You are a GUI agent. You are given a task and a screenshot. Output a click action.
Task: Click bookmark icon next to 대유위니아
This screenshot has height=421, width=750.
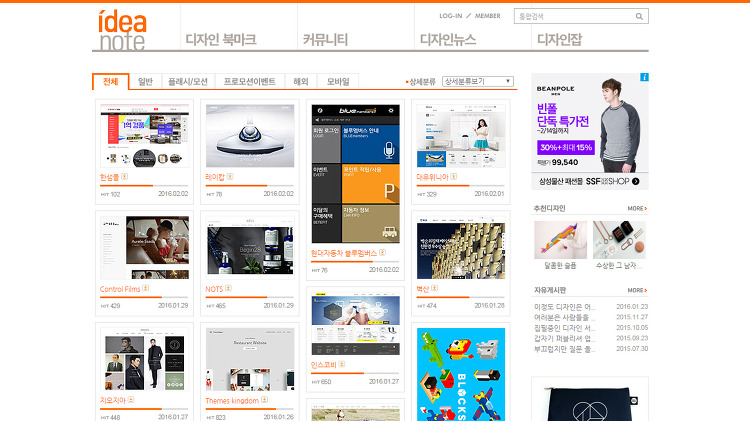(453, 177)
